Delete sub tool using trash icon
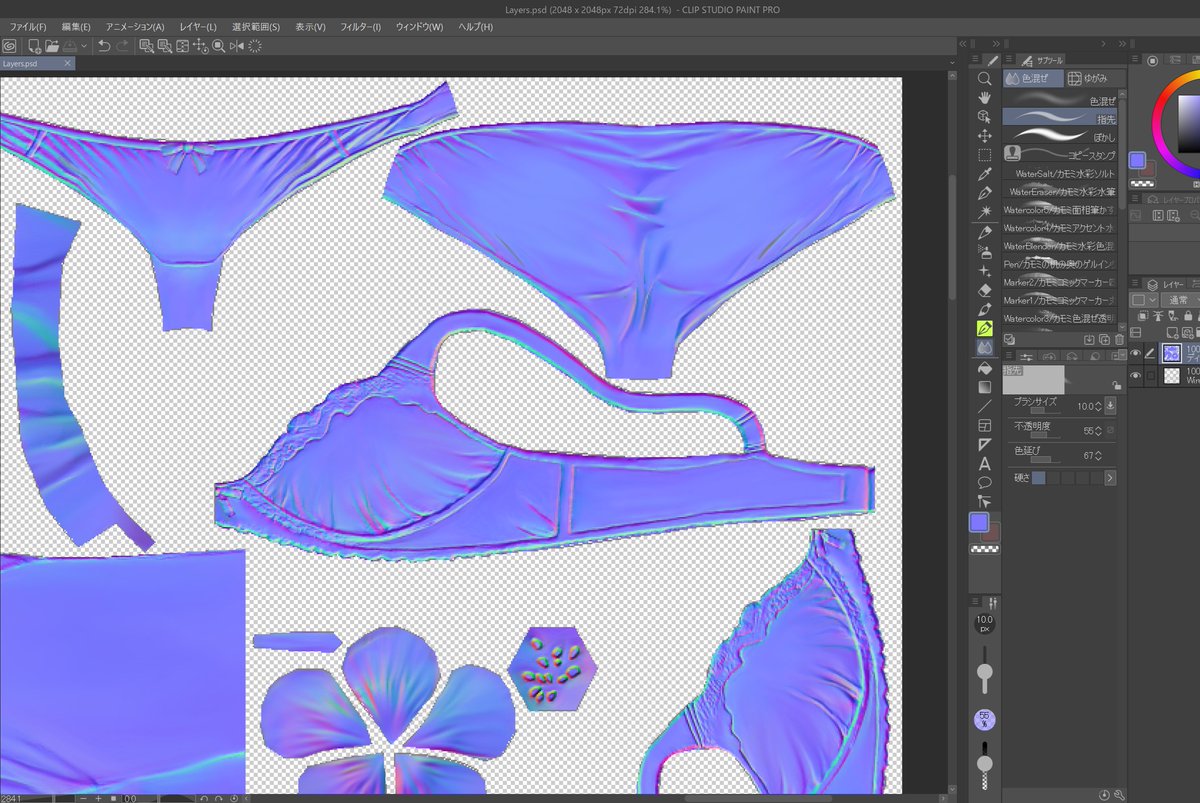 1119,339
